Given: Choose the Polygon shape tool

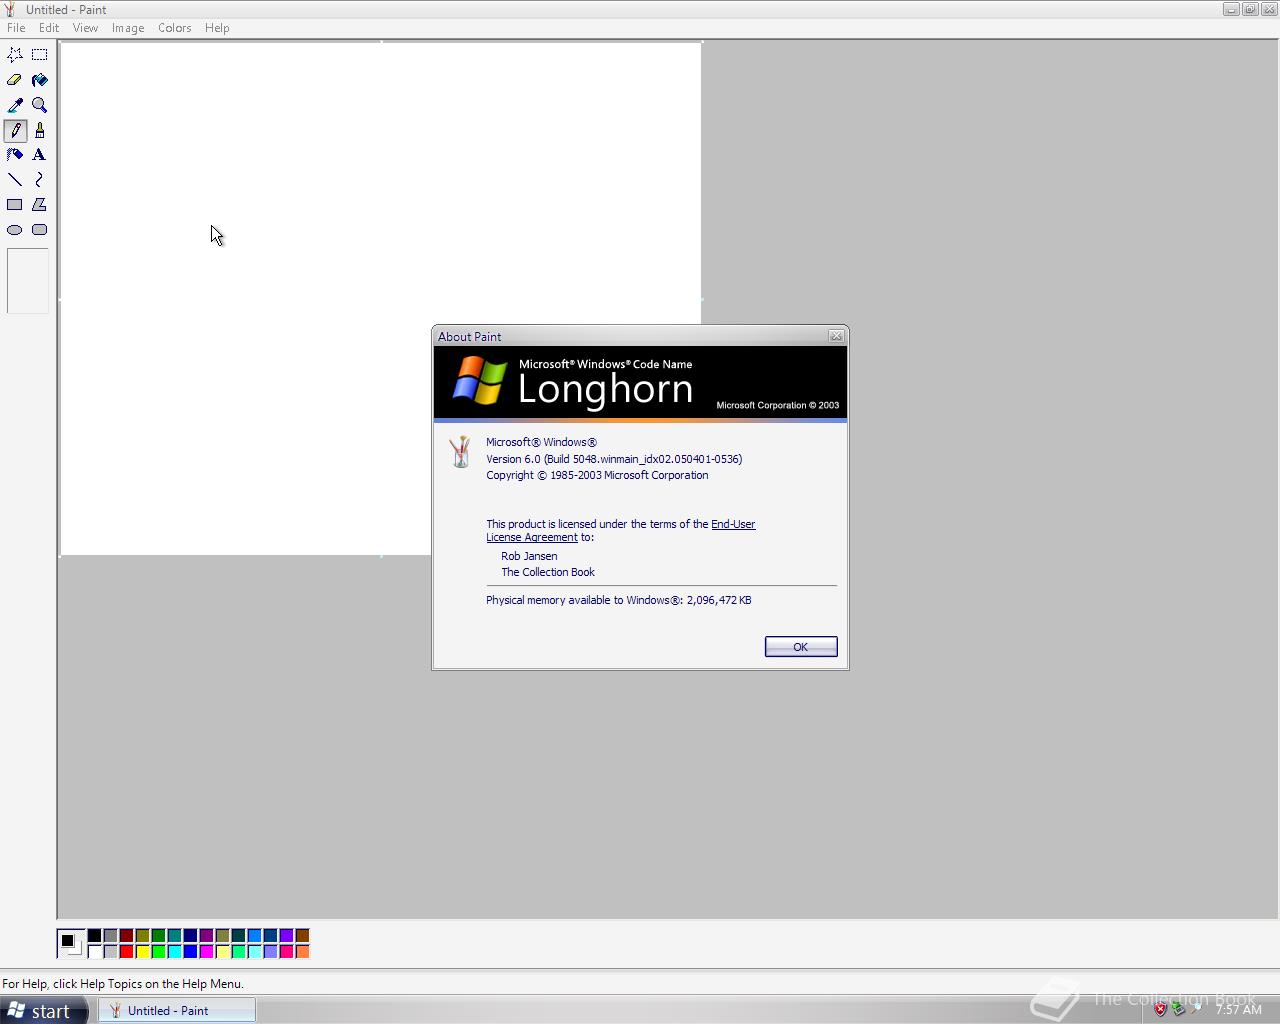Looking at the screenshot, I should (x=40, y=205).
